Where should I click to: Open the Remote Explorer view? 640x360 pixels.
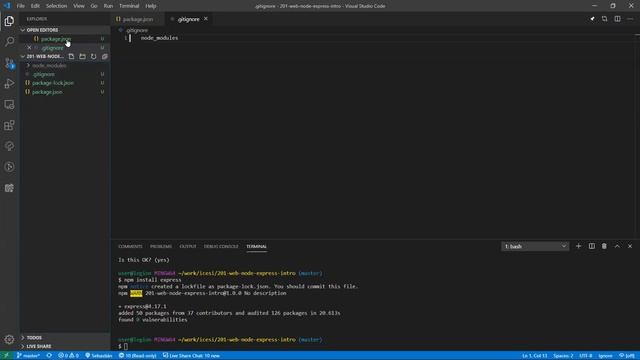point(9,104)
